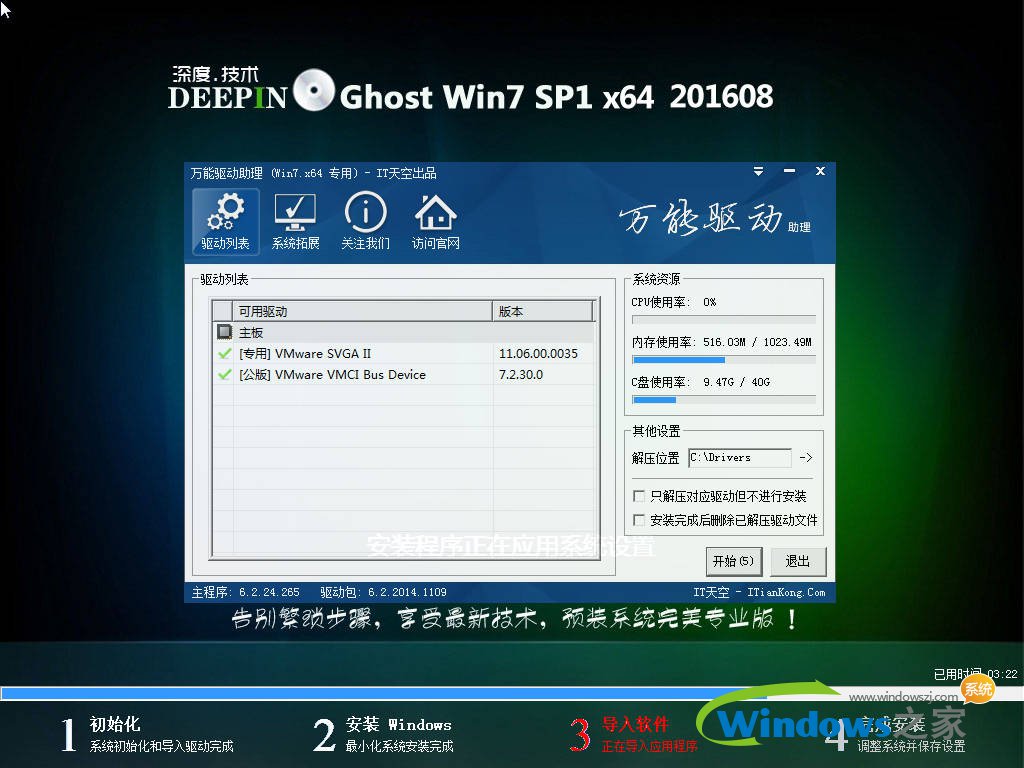Click the motherboard icon beside 主板 entry
The width and height of the screenshot is (1024, 768).
[225, 331]
